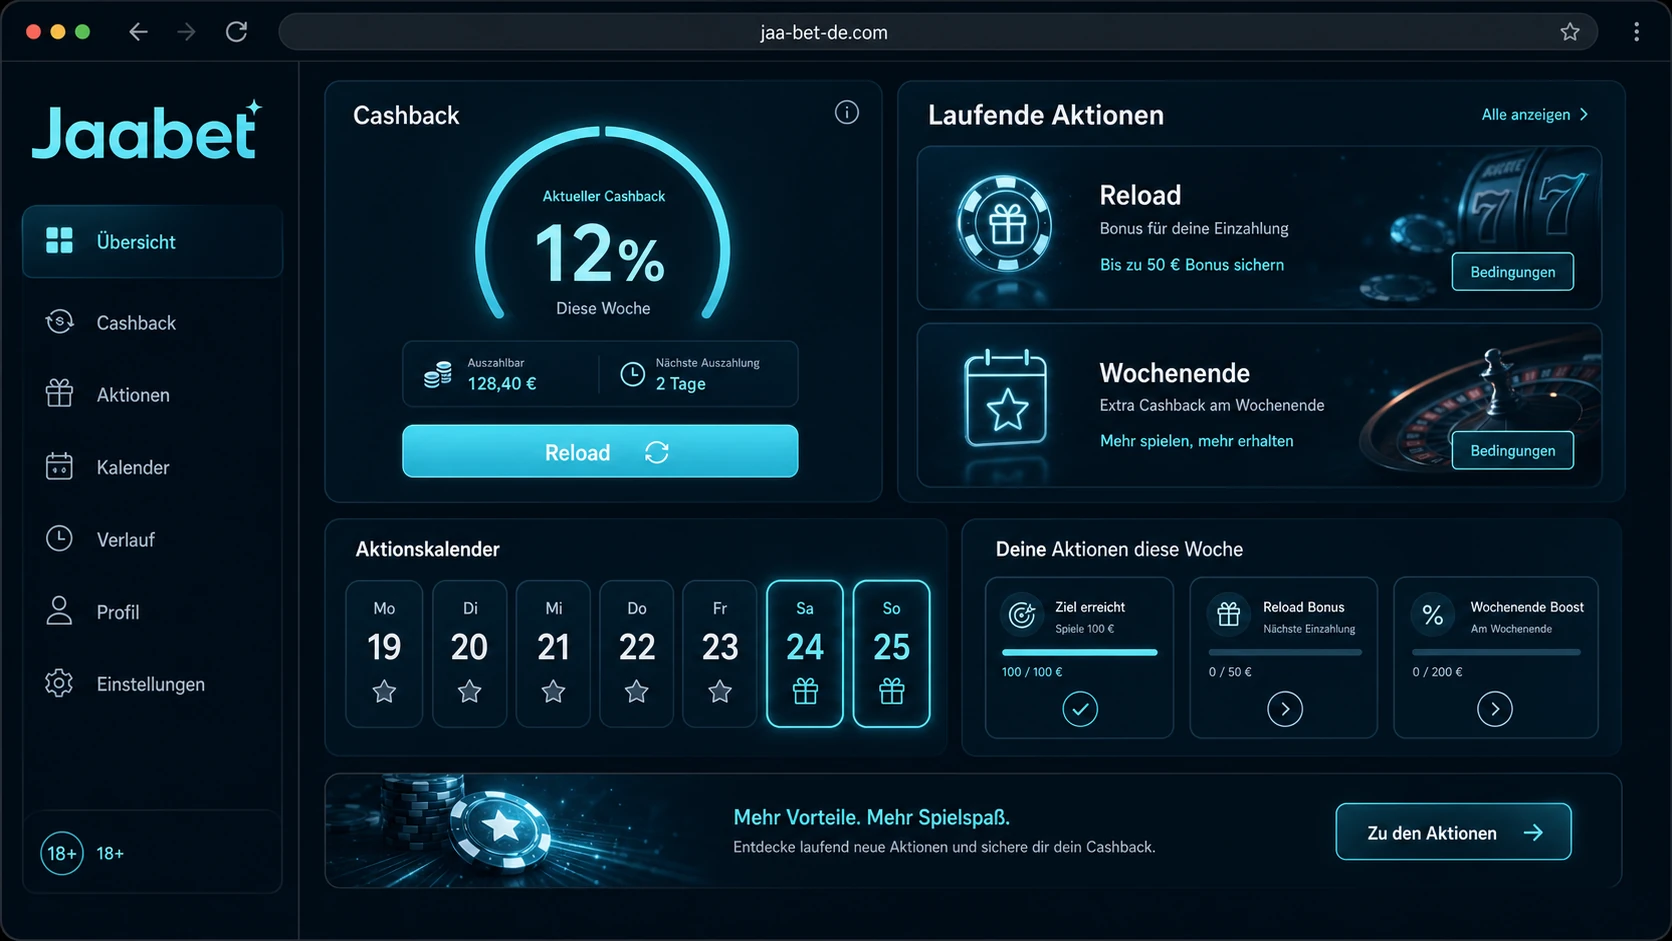Viewport: 1672px width, 941px height.
Task: Go to Aktionen in the sidebar
Action: click(152, 394)
